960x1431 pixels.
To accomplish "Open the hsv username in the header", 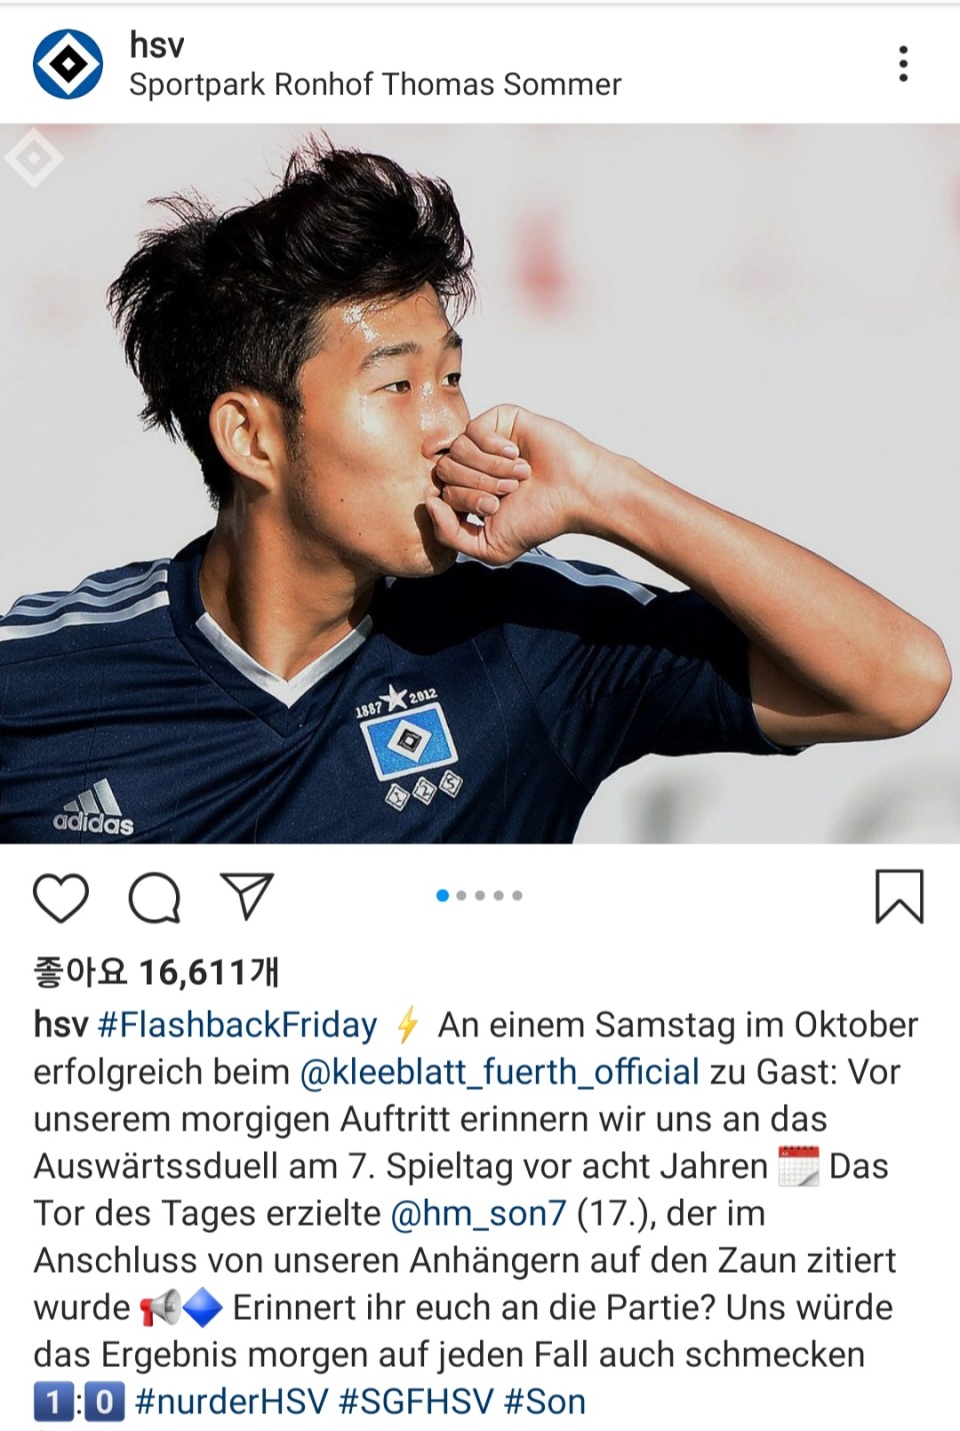I will click(157, 45).
